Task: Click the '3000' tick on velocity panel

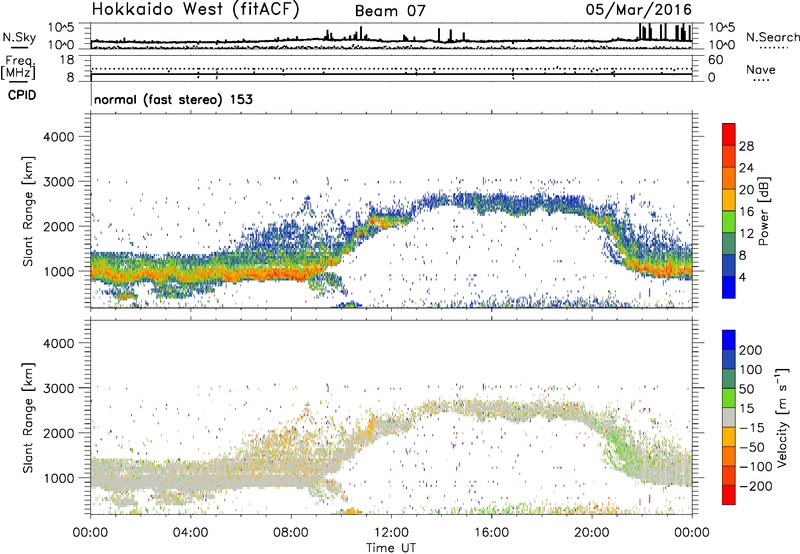Action: point(58,388)
